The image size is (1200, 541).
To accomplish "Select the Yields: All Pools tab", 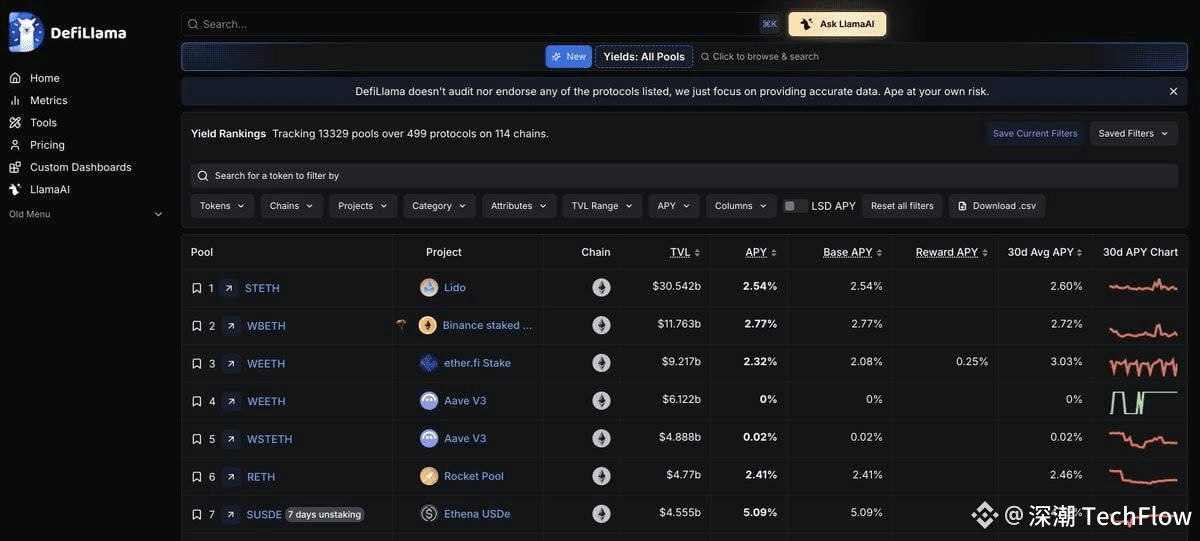I will tap(644, 57).
